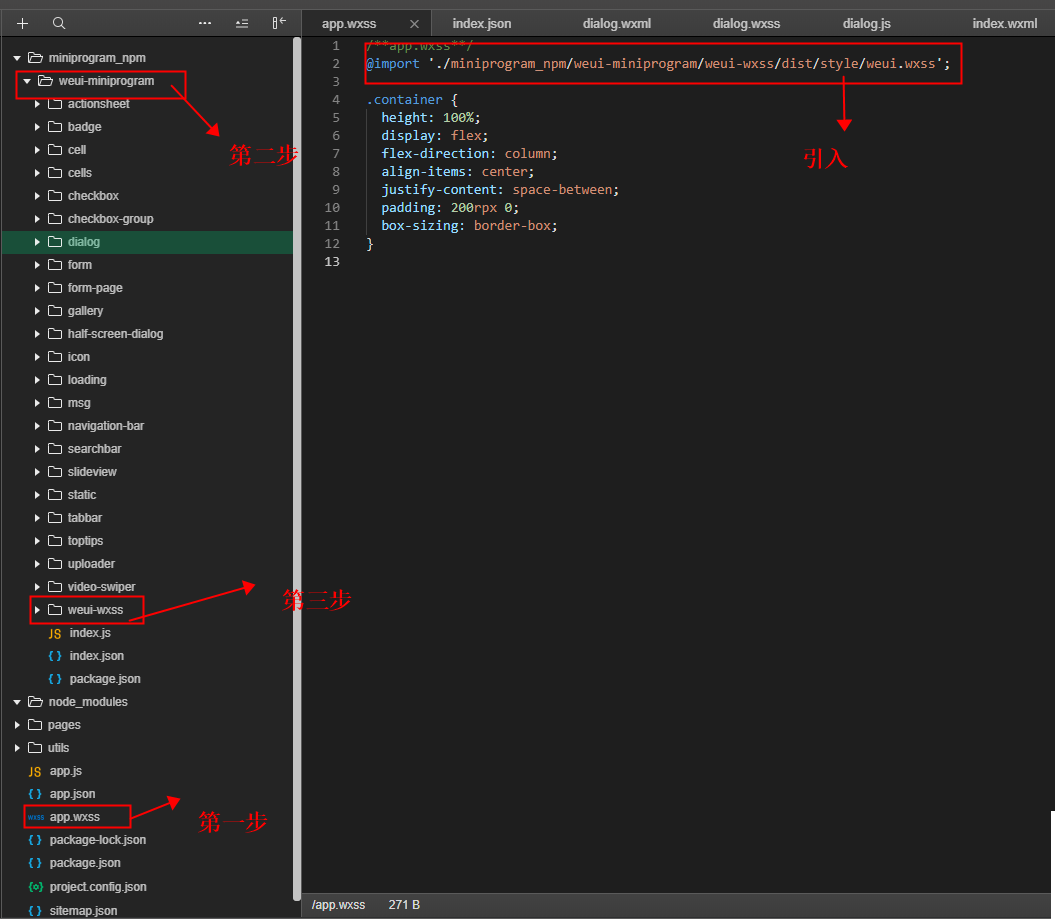Expand the weui-wxss folder arrow

pyautogui.click(x=38, y=610)
